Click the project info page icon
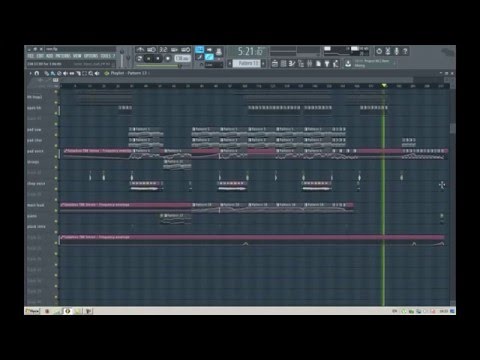The height and width of the screenshot is (360, 480). [318, 63]
